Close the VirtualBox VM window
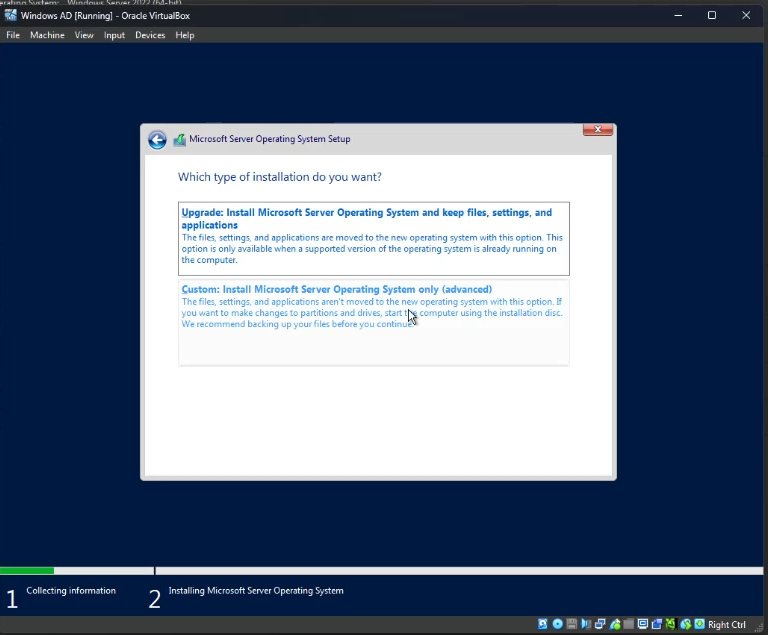The width and height of the screenshot is (768, 635). [x=746, y=15]
